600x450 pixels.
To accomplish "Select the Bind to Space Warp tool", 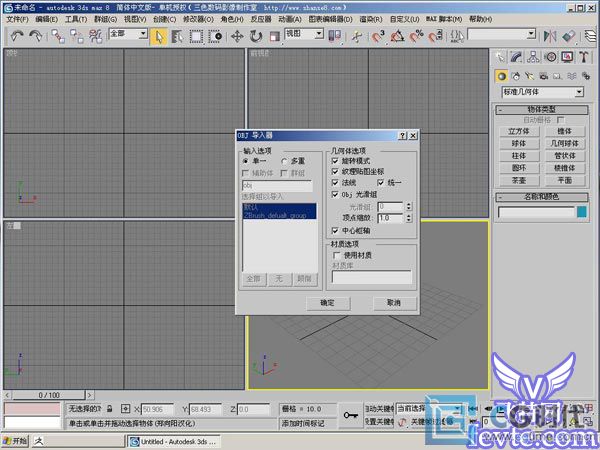I will 95,36.
